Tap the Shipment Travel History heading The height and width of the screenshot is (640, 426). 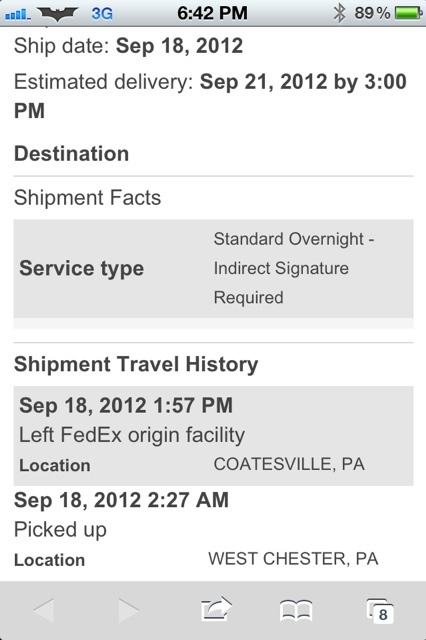tap(136, 364)
